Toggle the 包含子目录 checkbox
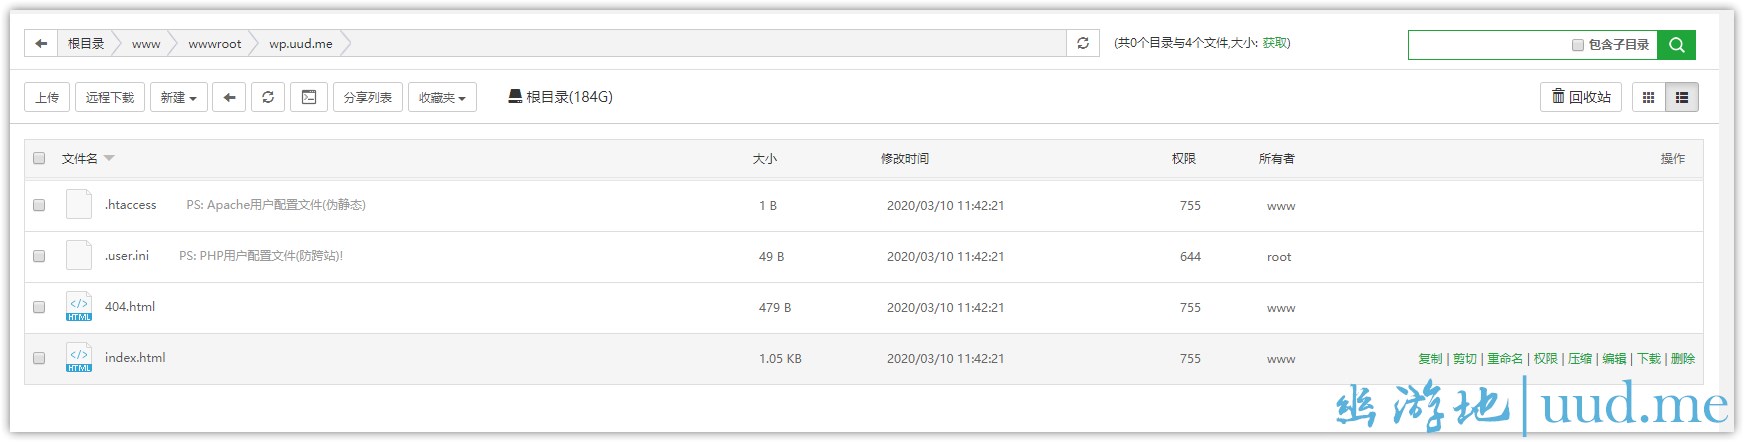 point(1578,45)
